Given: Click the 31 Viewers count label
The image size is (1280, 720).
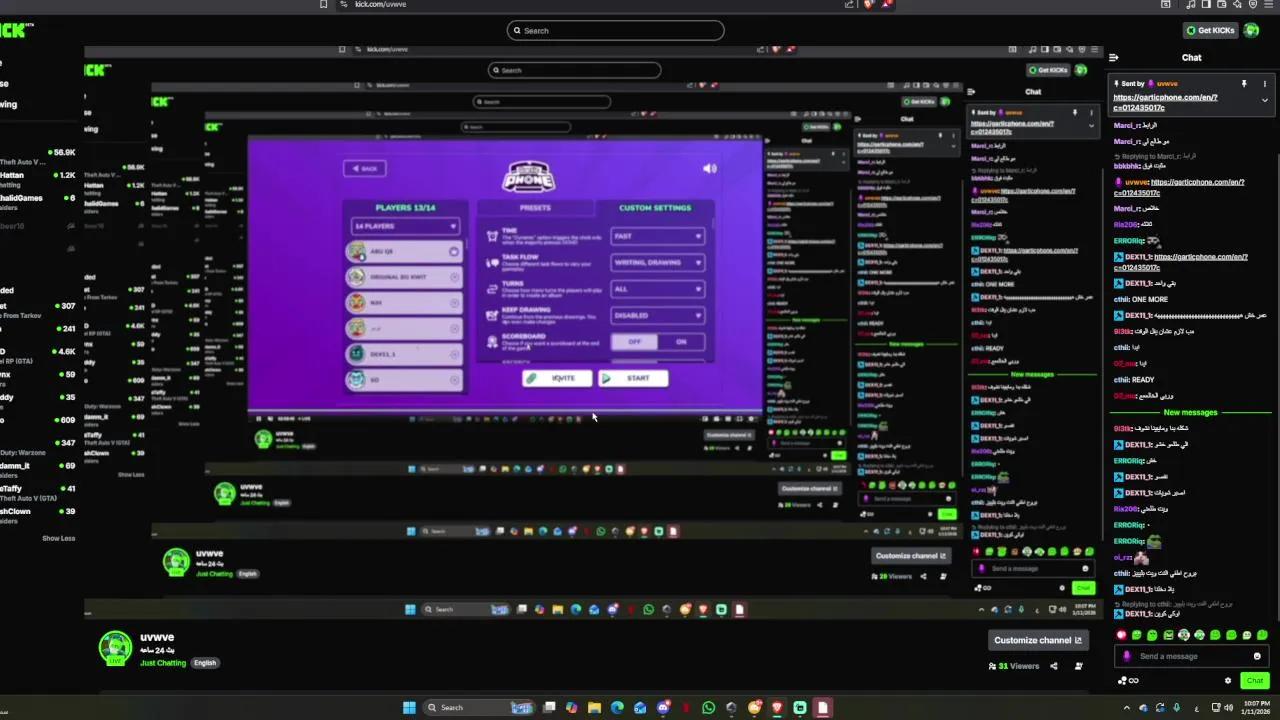Looking at the screenshot, I should pos(1014,666).
